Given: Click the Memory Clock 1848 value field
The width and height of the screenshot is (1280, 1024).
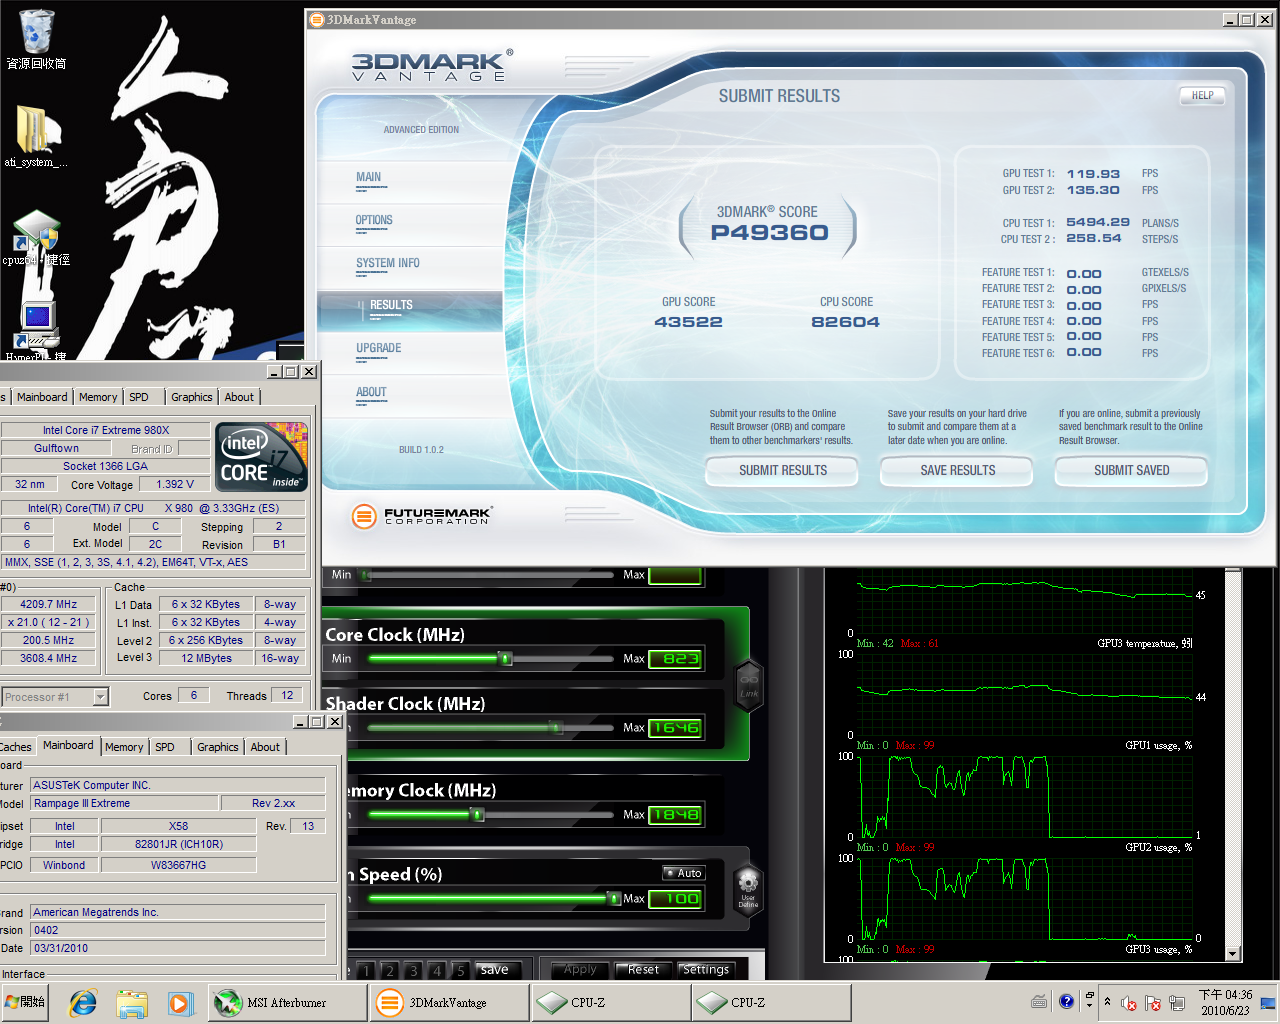Looking at the screenshot, I should click(x=675, y=814).
